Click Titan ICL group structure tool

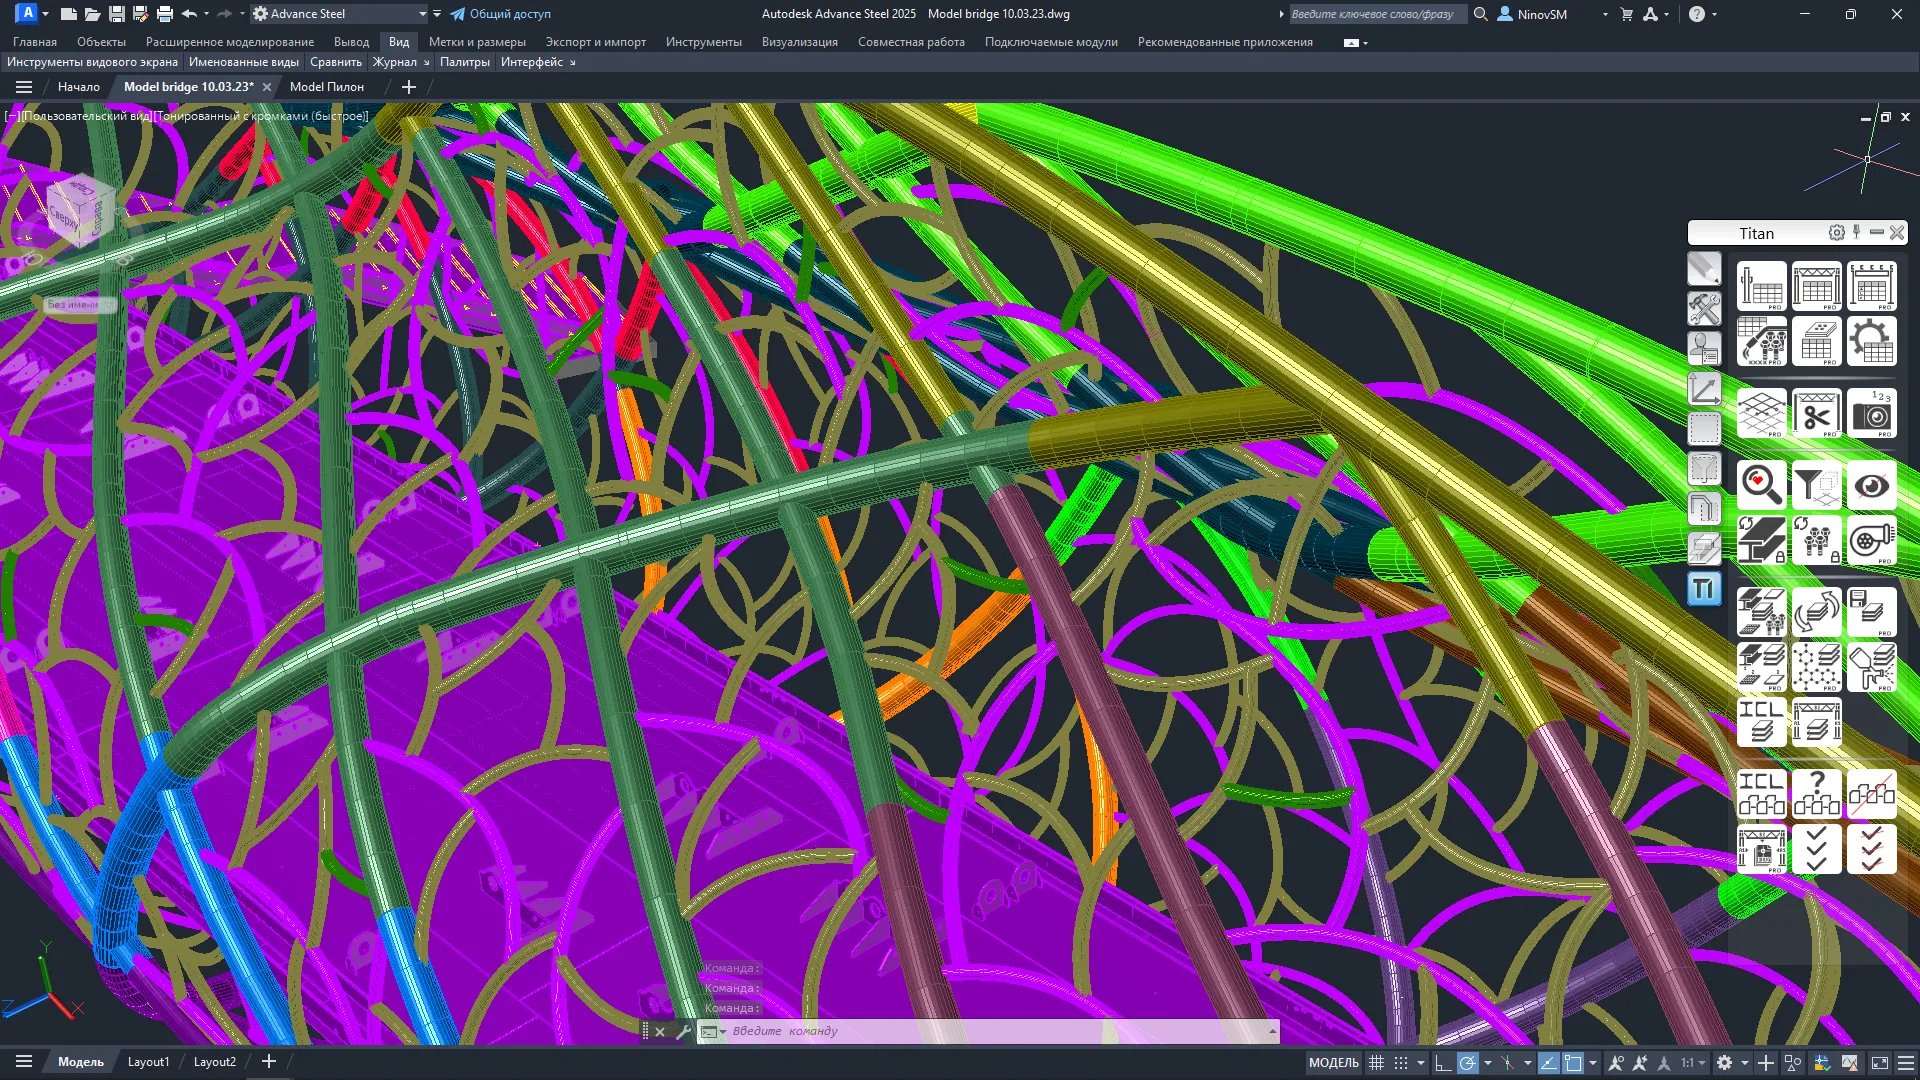pyautogui.click(x=1761, y=795)
